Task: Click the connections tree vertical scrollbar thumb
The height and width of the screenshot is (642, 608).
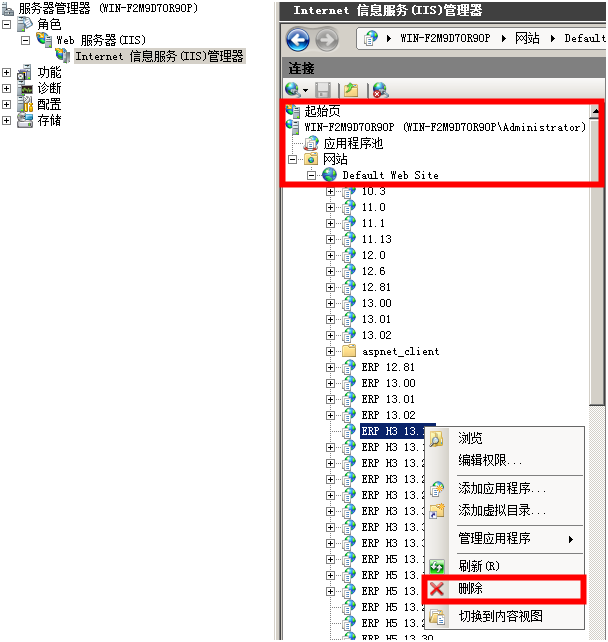Action: pos(596,262)
